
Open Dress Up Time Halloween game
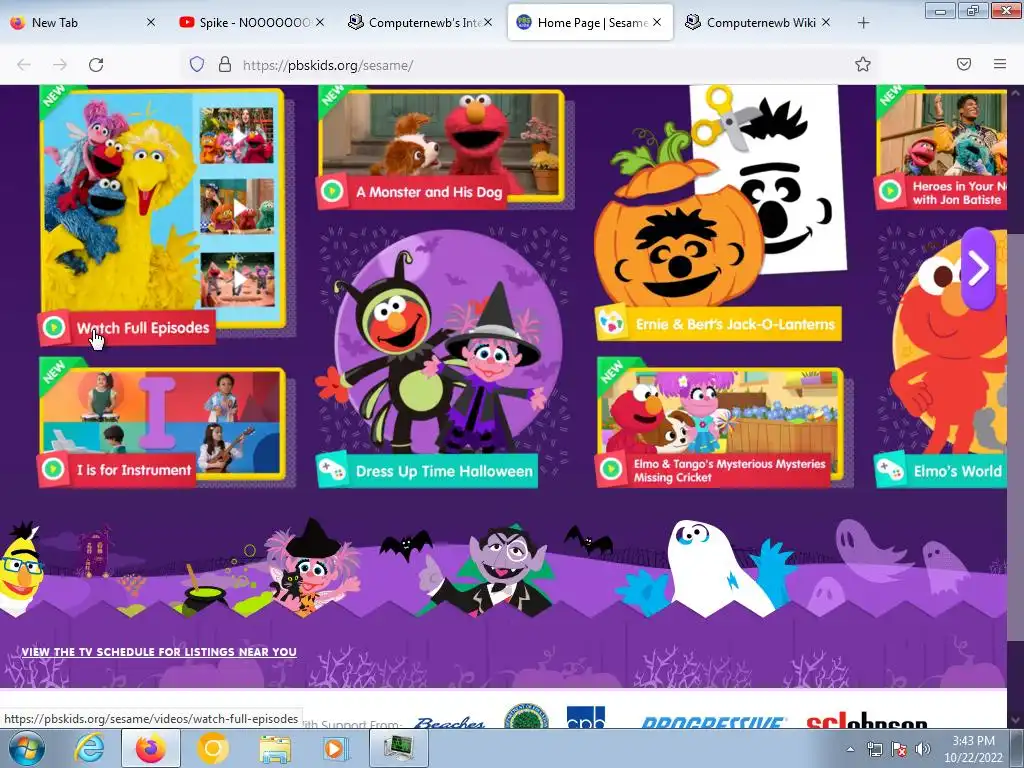(x=444, y=471)
